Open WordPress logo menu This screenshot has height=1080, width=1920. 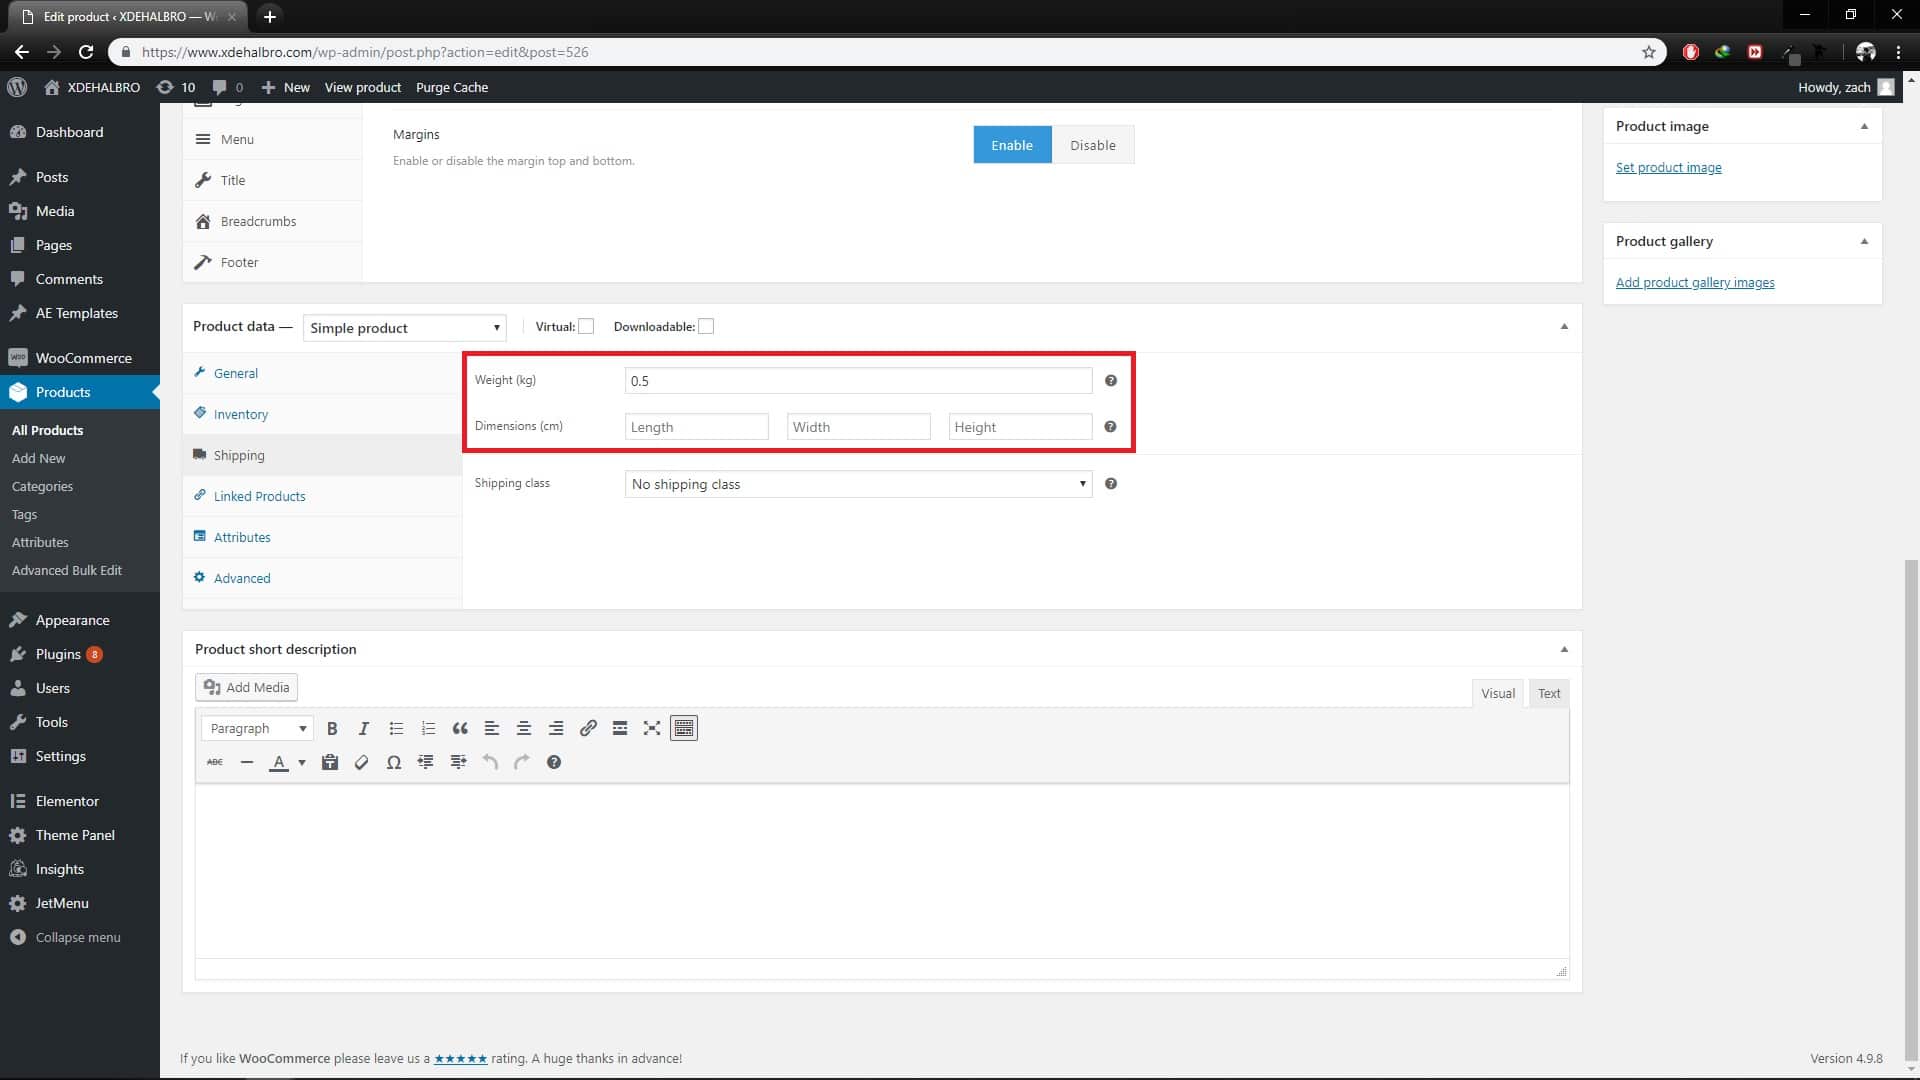pyautogui.click(x=17, y=87)
